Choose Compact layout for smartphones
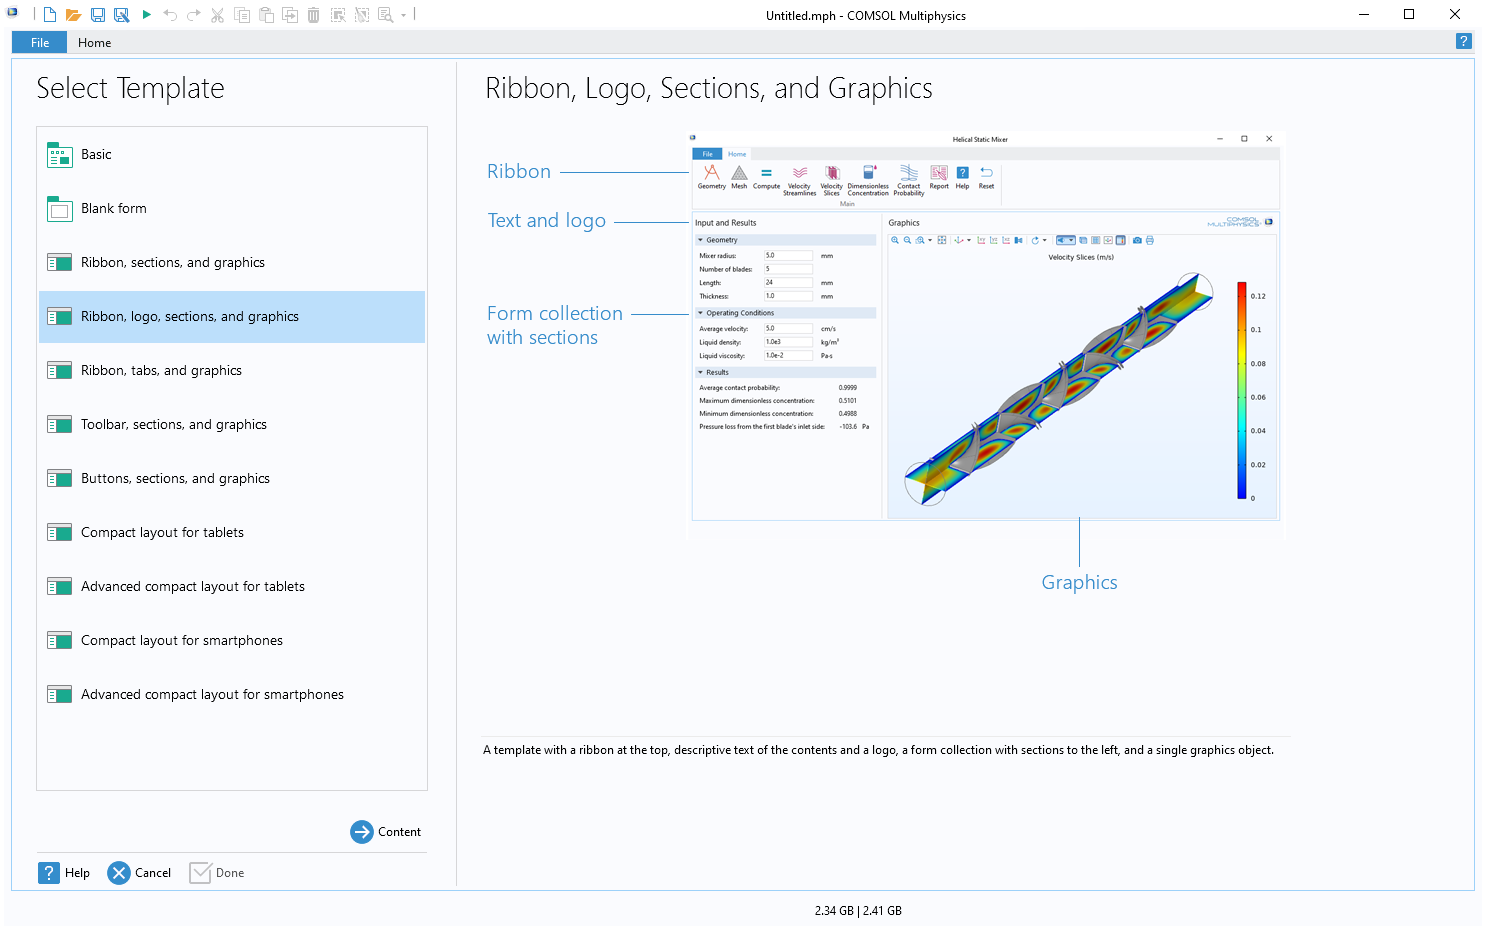1486x927 pixels. [232, 640]
